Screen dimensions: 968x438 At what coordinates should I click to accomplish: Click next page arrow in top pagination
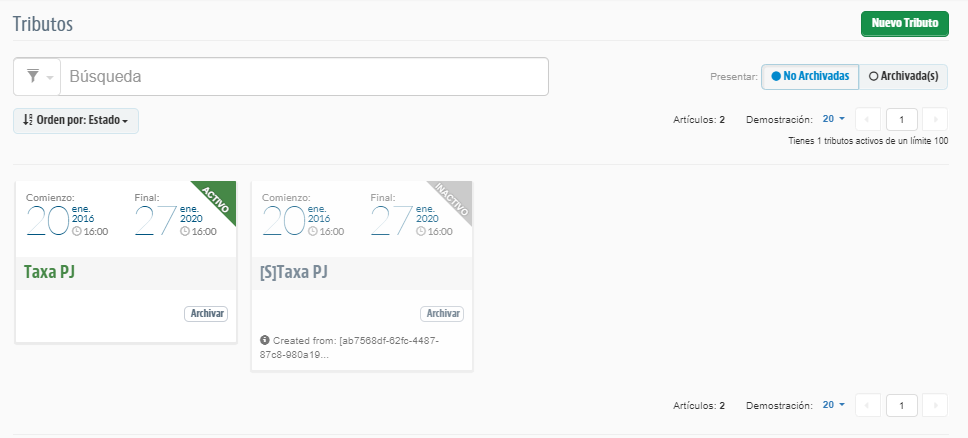[x=935, y=119]
